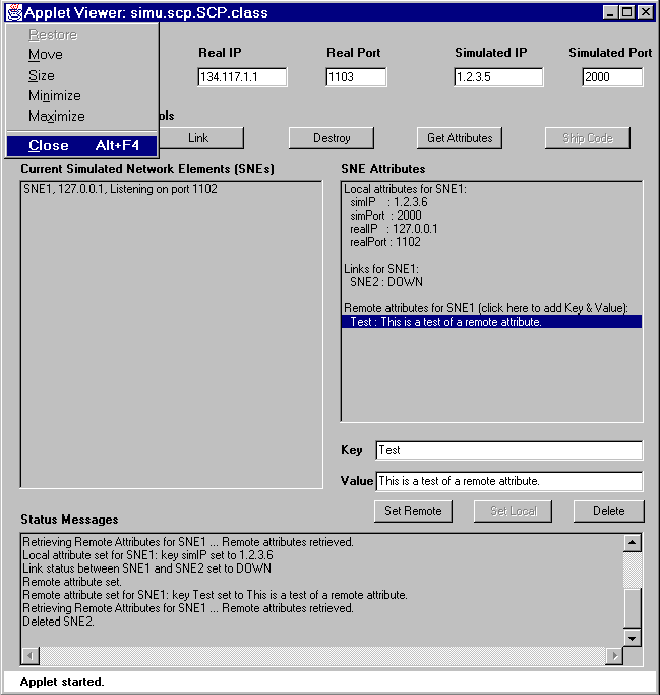Click the status messages scroll up arrow

pos(632,543)
